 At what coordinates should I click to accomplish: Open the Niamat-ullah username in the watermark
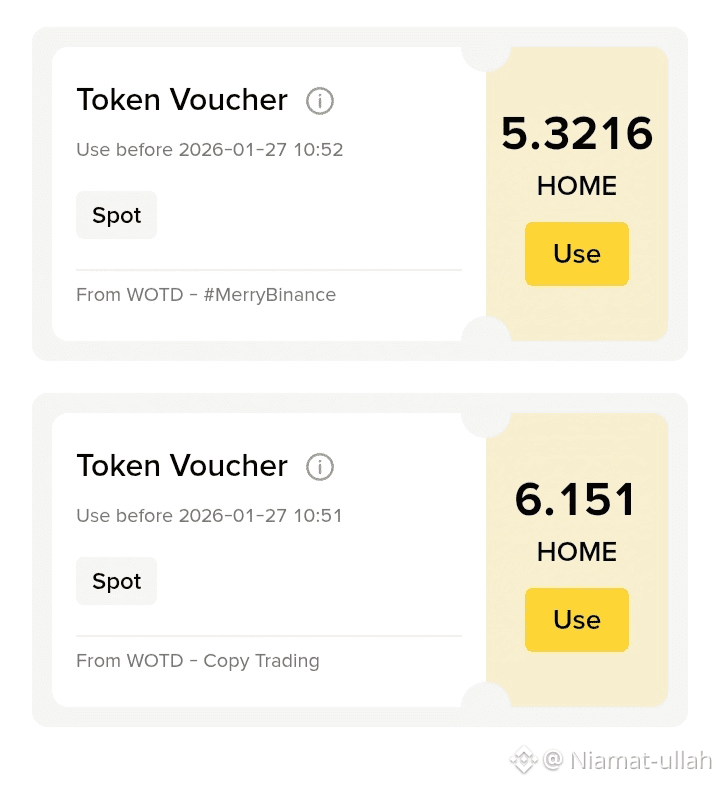click(640, 760)
